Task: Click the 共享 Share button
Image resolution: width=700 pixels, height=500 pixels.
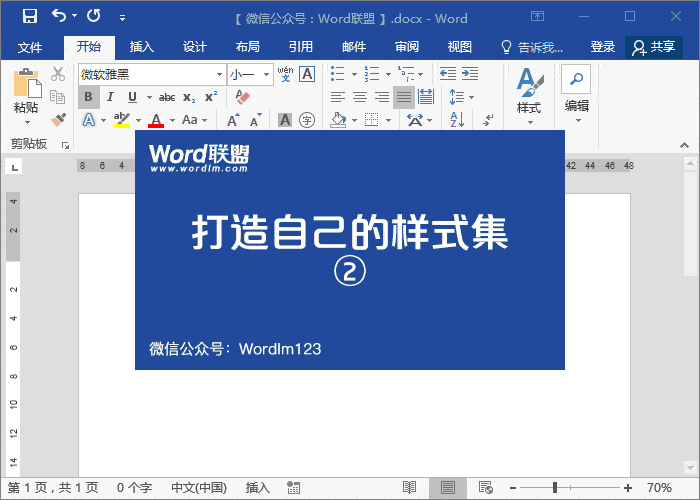Action: (654, 47)
